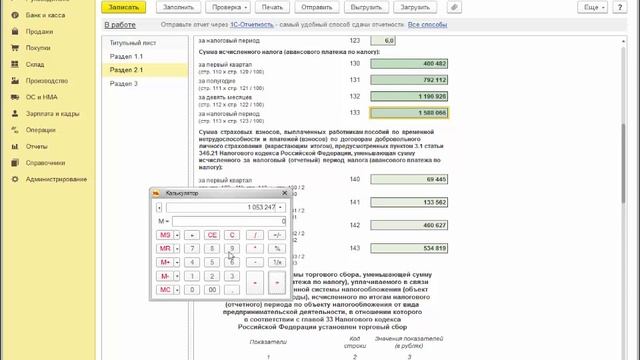The height and width of the screenshot is (360, 640).
Task: Expand the arrow next to M- button
Action: point(177,276)
